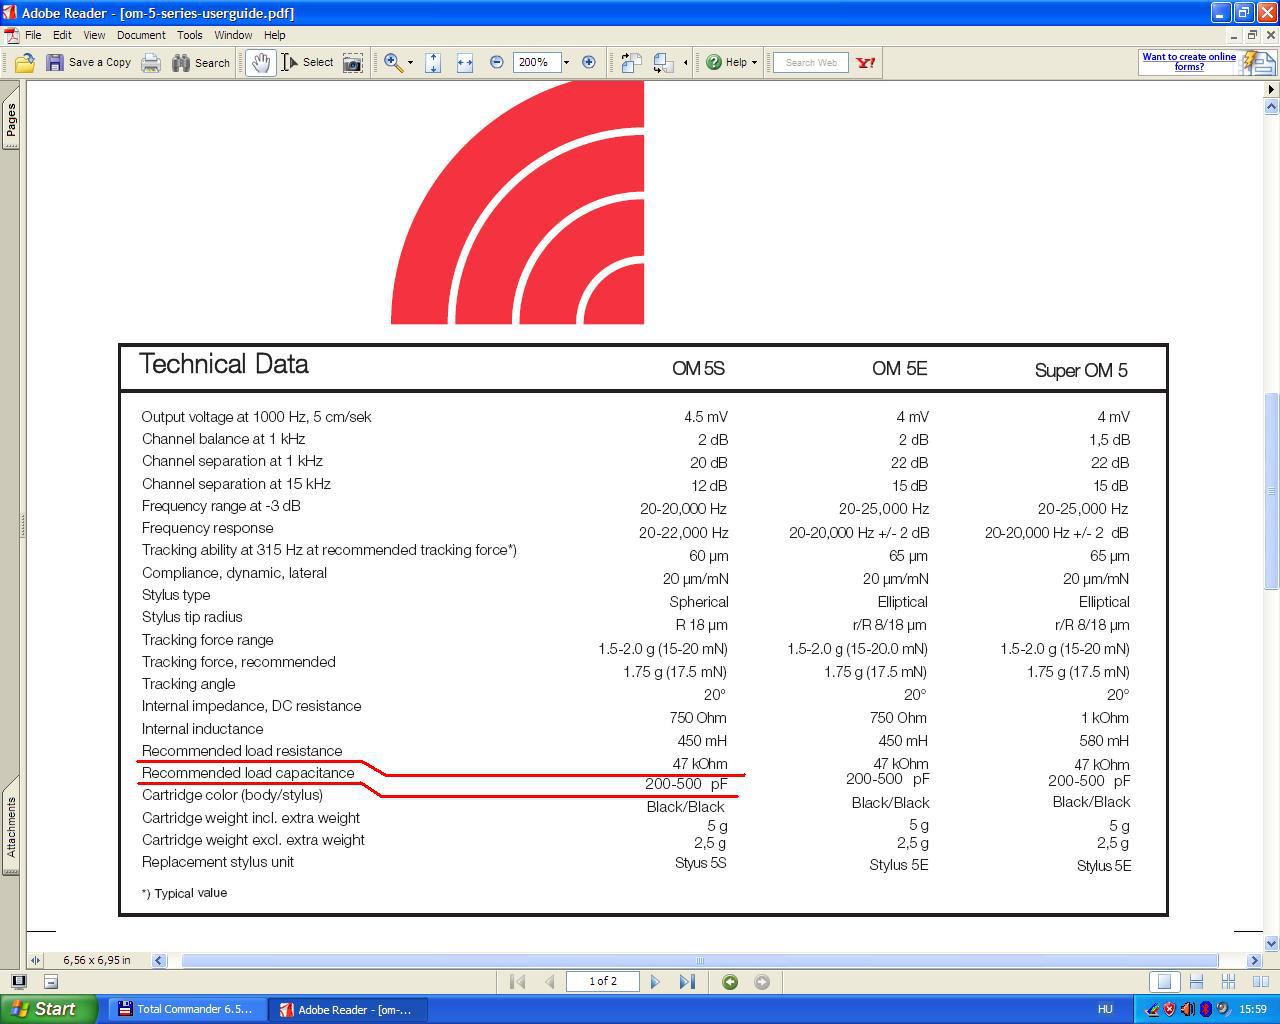This screenshot has width=1280, height=1024.
Task: Switch to Total Commander taskbar button
Action: tap(187, 1009)
